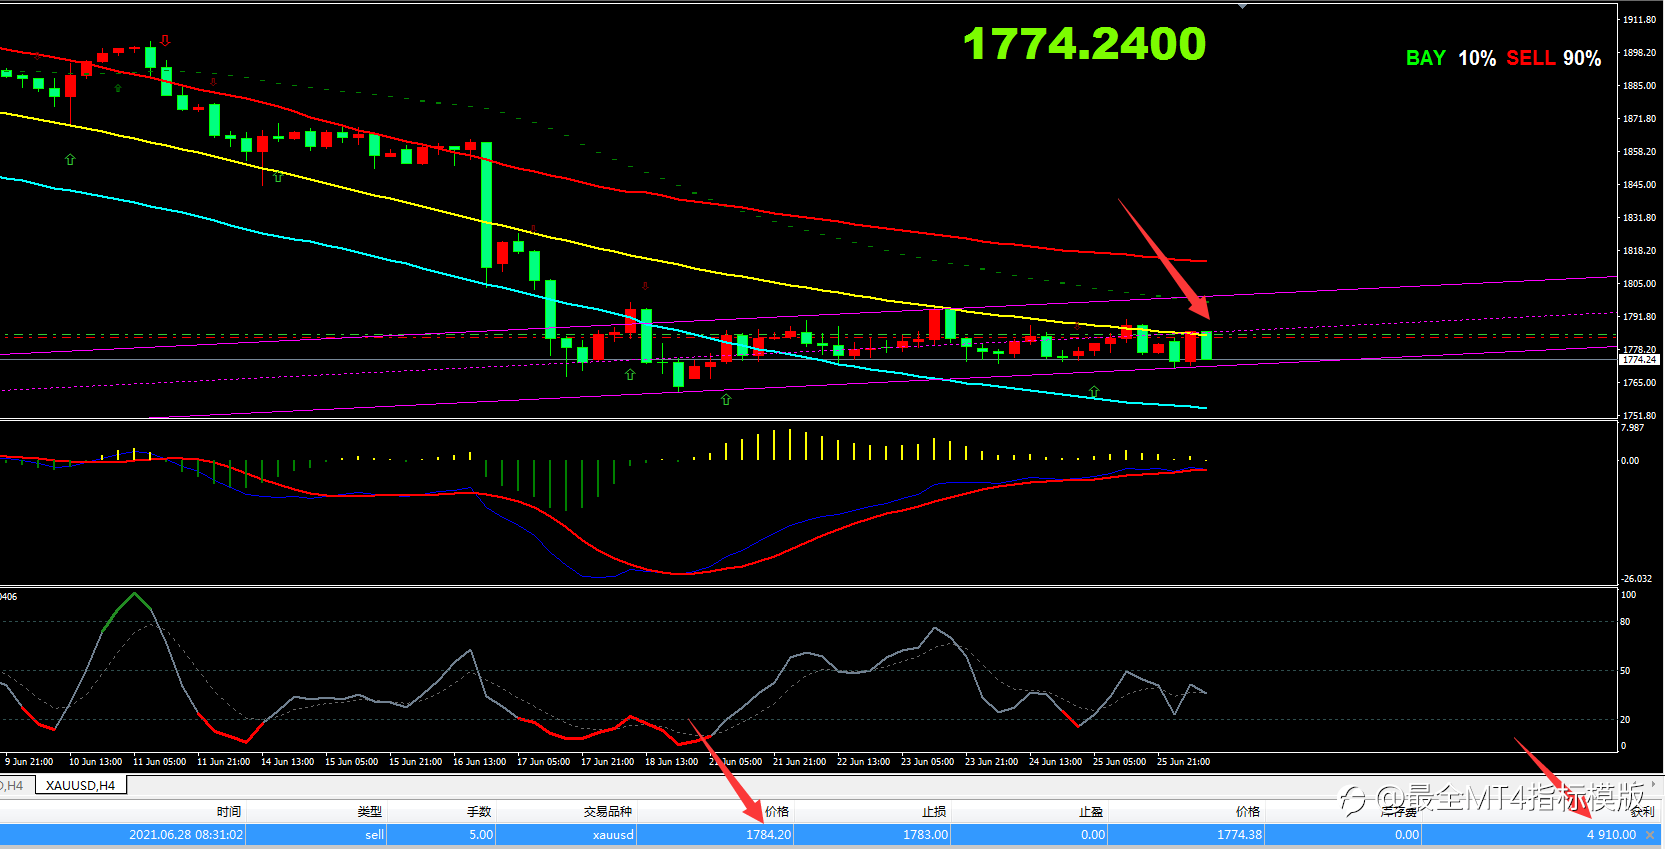Select the order time 2021.06.28 08:31:02 cell

click(186, 834)
